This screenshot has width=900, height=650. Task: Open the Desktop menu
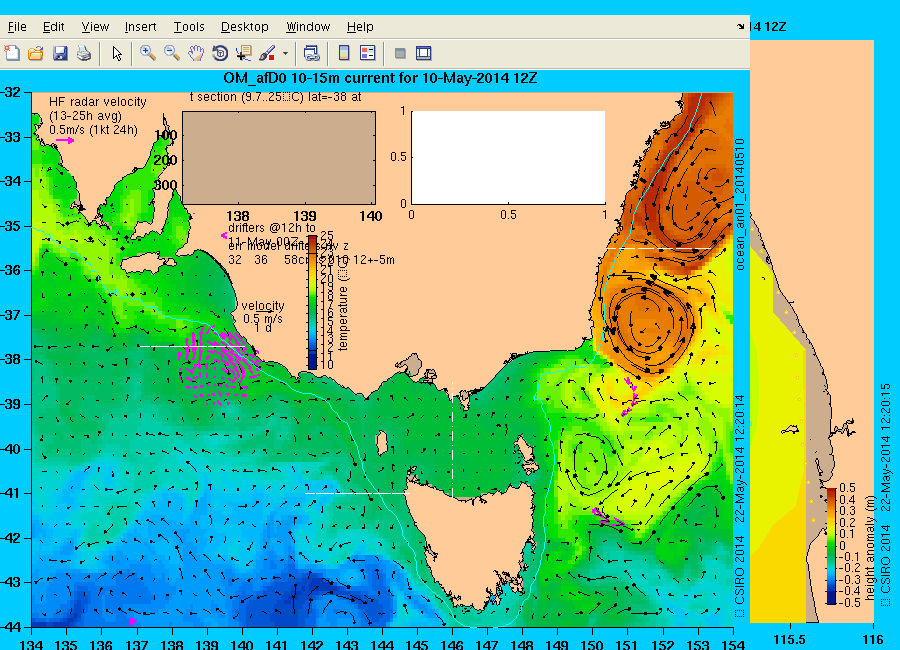click(245, 27)
